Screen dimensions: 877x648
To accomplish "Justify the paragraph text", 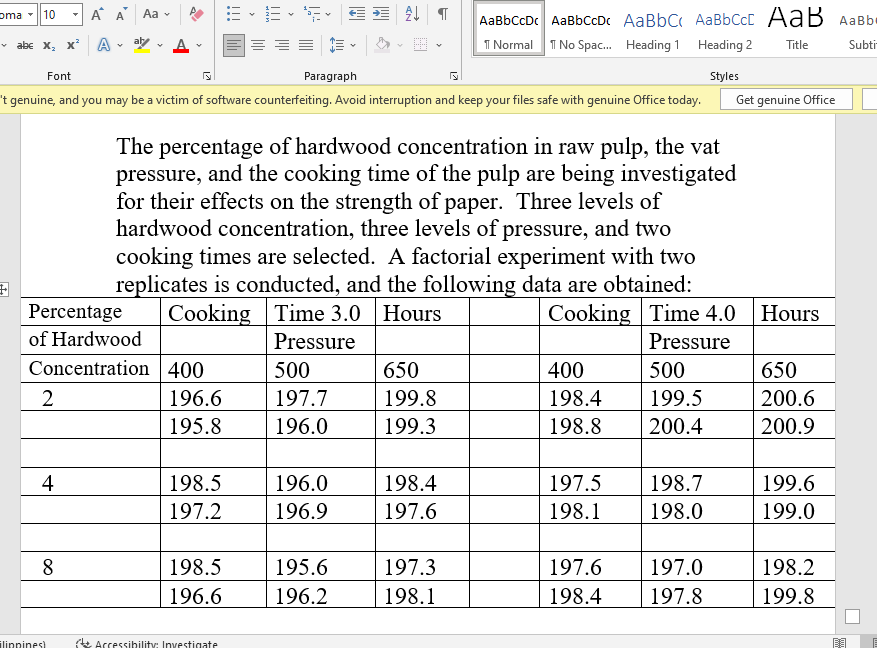I will [306, 45].
